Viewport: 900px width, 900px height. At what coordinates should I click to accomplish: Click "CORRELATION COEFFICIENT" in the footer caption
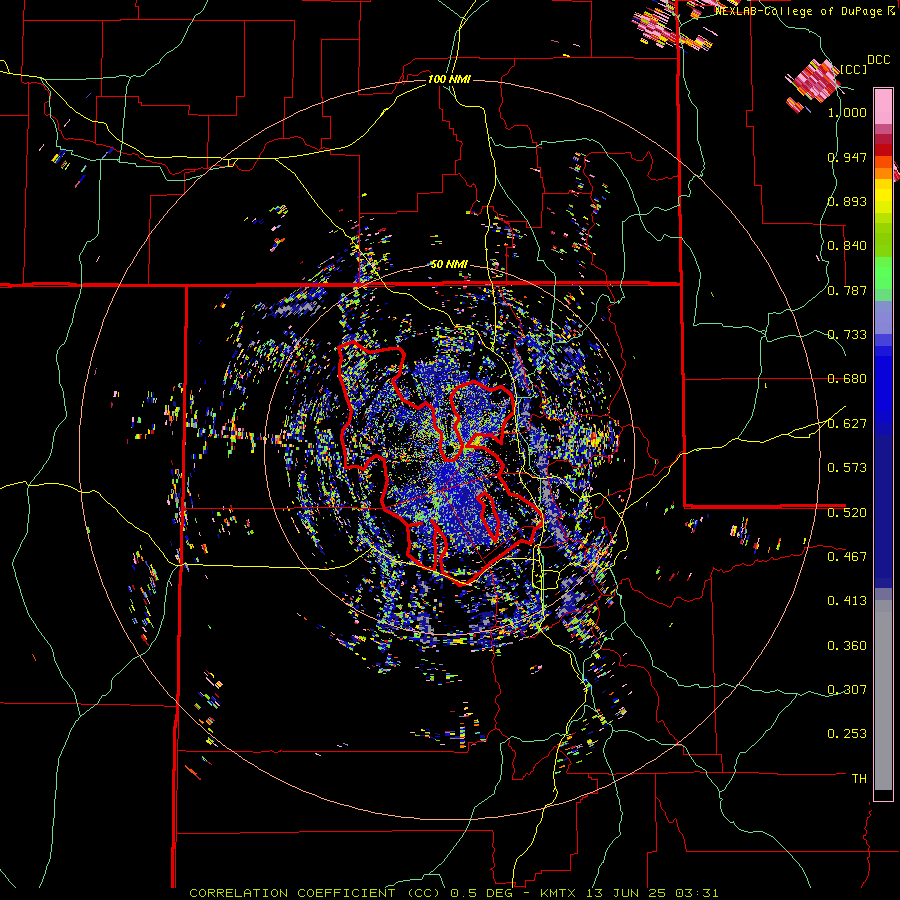(x=292, y=893)
